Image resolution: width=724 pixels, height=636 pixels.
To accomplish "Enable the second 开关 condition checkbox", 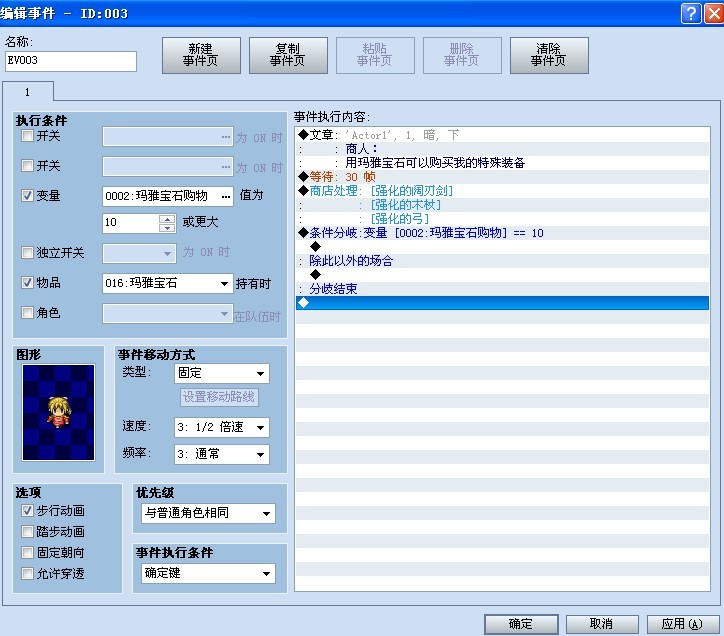I will (27, 165).
